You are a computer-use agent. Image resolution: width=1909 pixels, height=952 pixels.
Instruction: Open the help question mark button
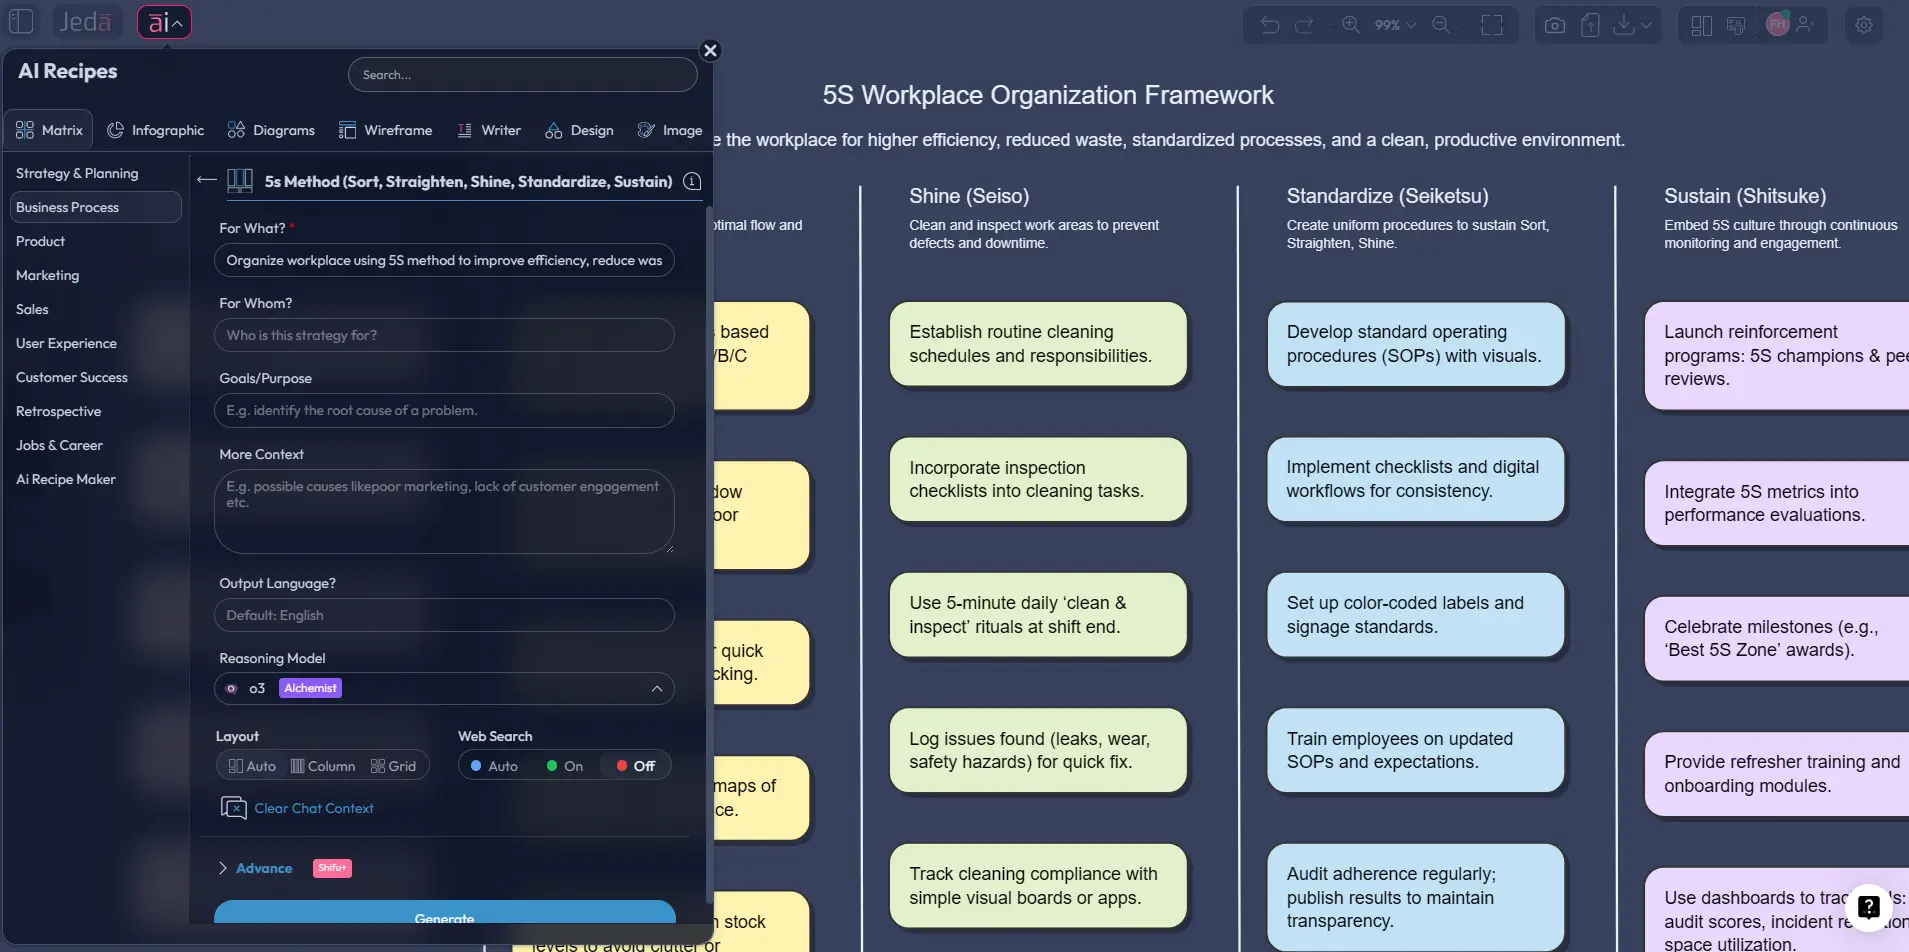1868,907
